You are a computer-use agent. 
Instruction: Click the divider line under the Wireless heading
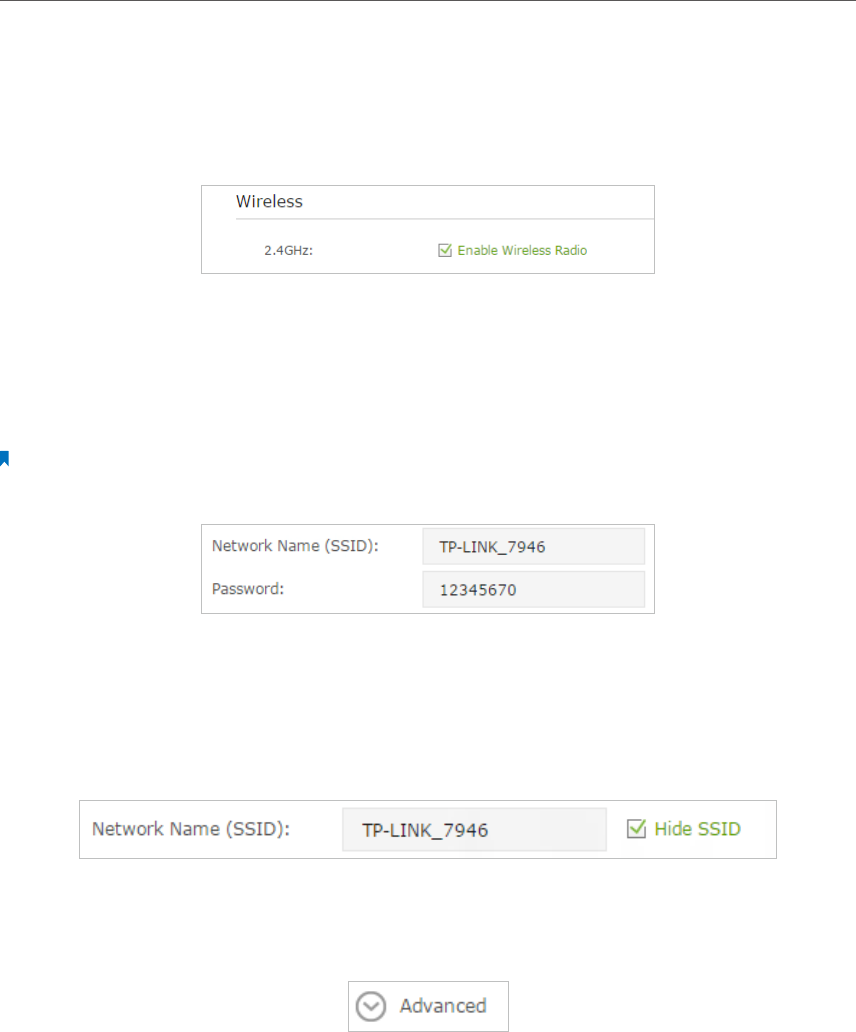[445, 219]
